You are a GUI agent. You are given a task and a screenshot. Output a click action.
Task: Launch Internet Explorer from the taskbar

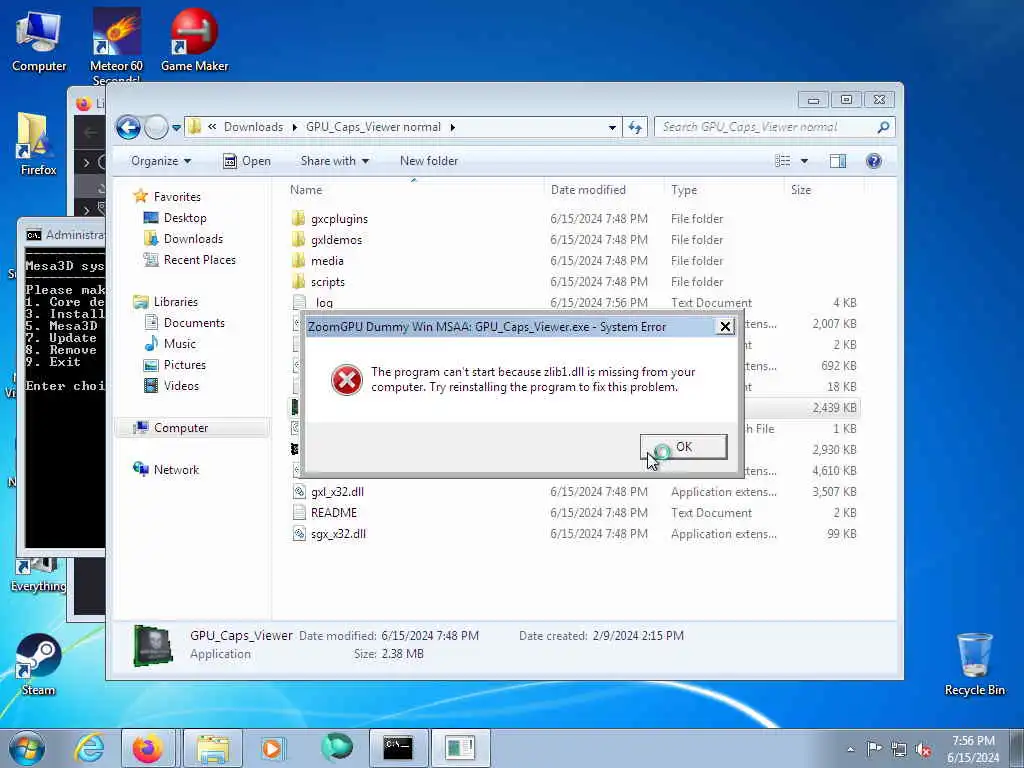pos(88,748)
